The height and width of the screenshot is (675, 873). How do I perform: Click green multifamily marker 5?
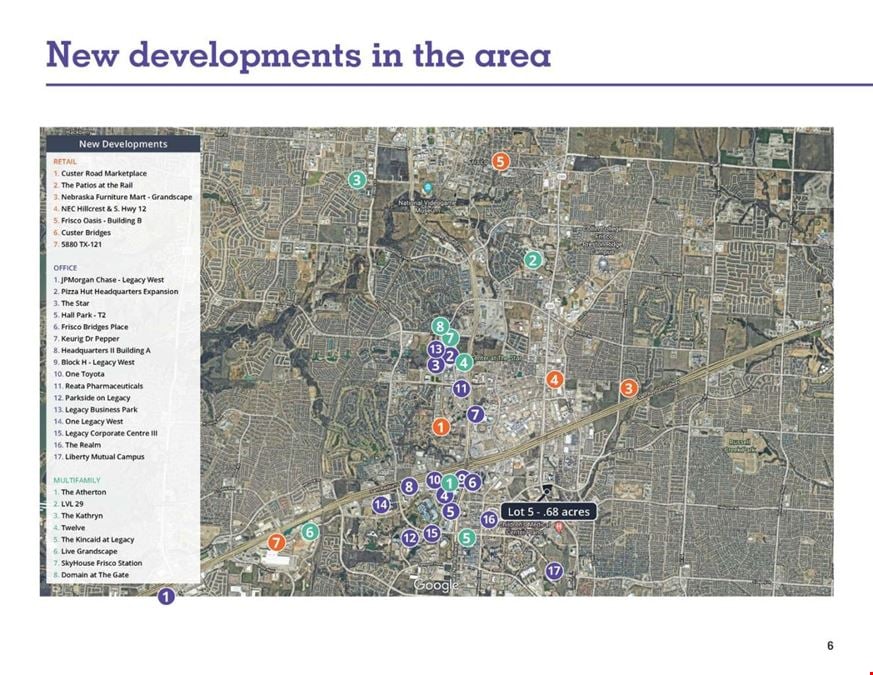click(x=467, y=537)
